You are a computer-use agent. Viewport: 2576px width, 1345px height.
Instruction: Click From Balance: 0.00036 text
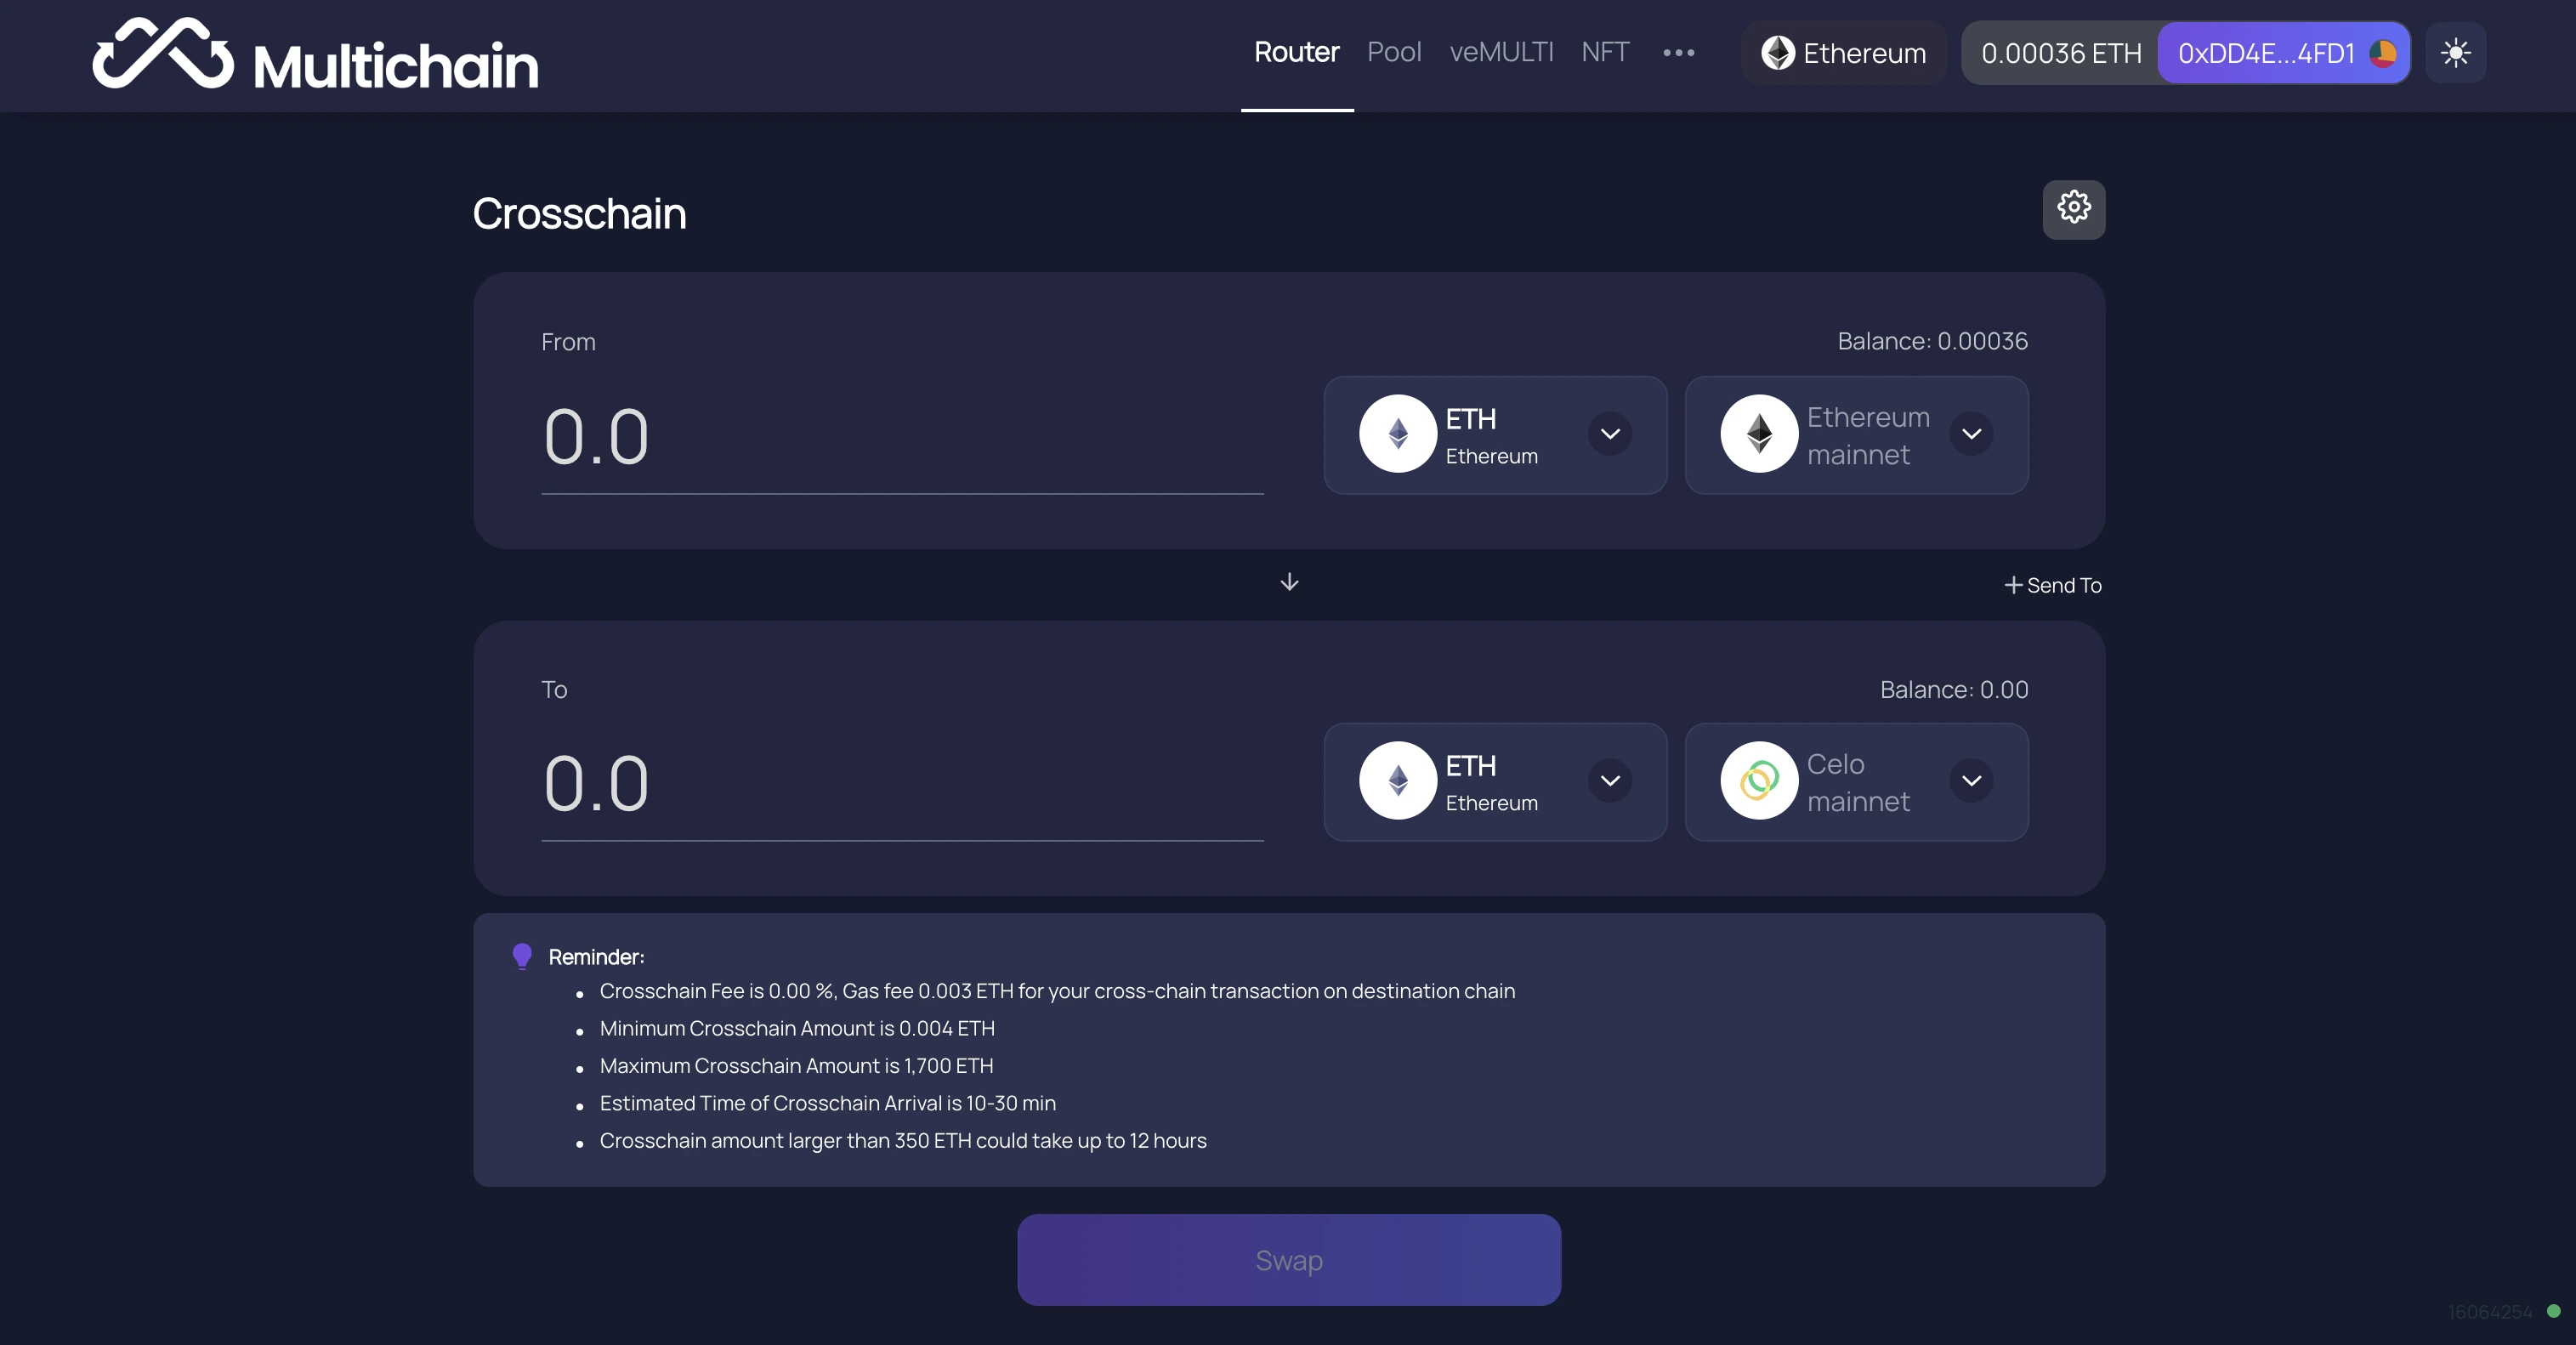click(x=1932, y=341)
